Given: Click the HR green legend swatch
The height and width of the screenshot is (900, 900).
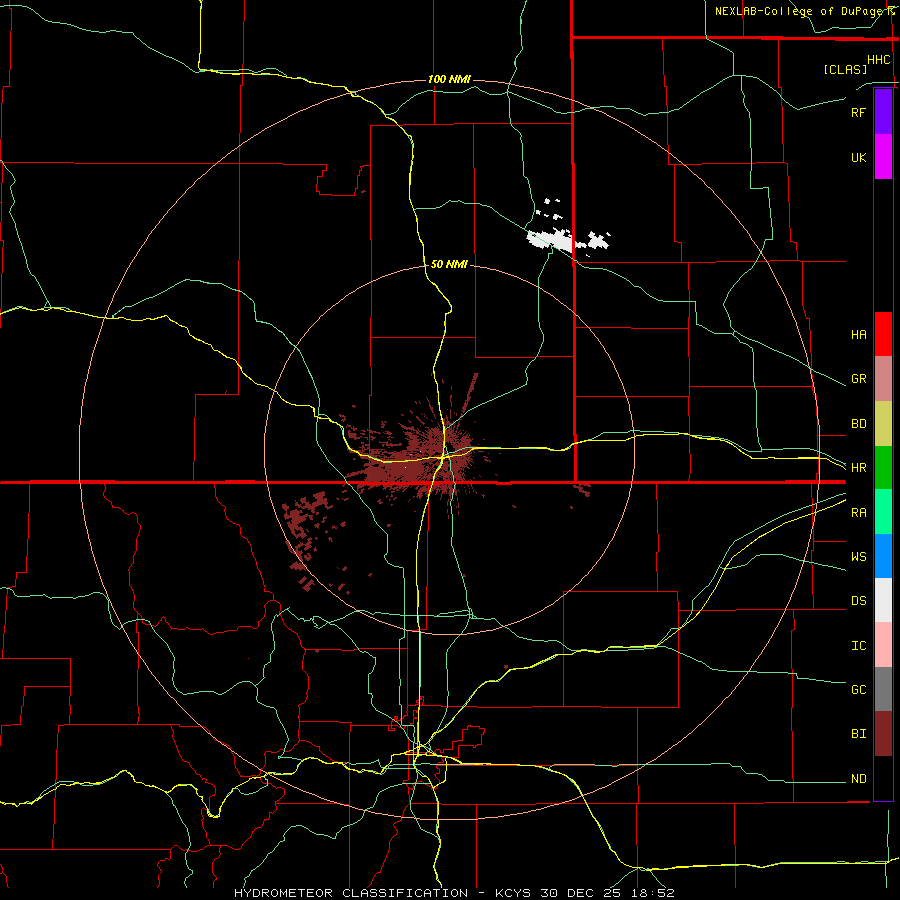Looking at the screenshot, I should [x=883, y=468].
